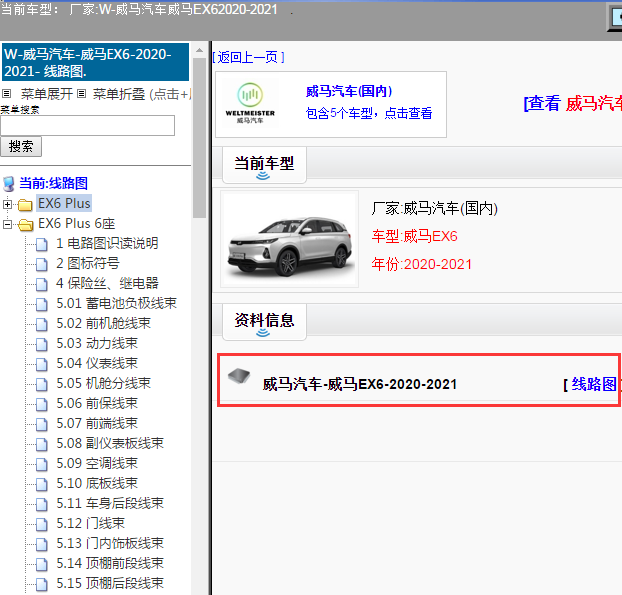Click the 菜单折叠 collapse-all icon
This screenshot has width=622, height=595.
pos(81,94)
